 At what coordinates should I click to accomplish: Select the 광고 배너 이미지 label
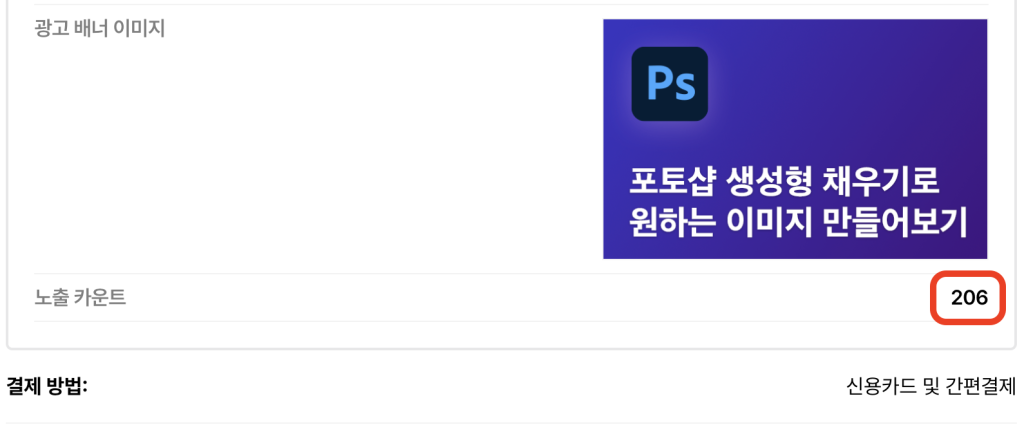[99, 28]
